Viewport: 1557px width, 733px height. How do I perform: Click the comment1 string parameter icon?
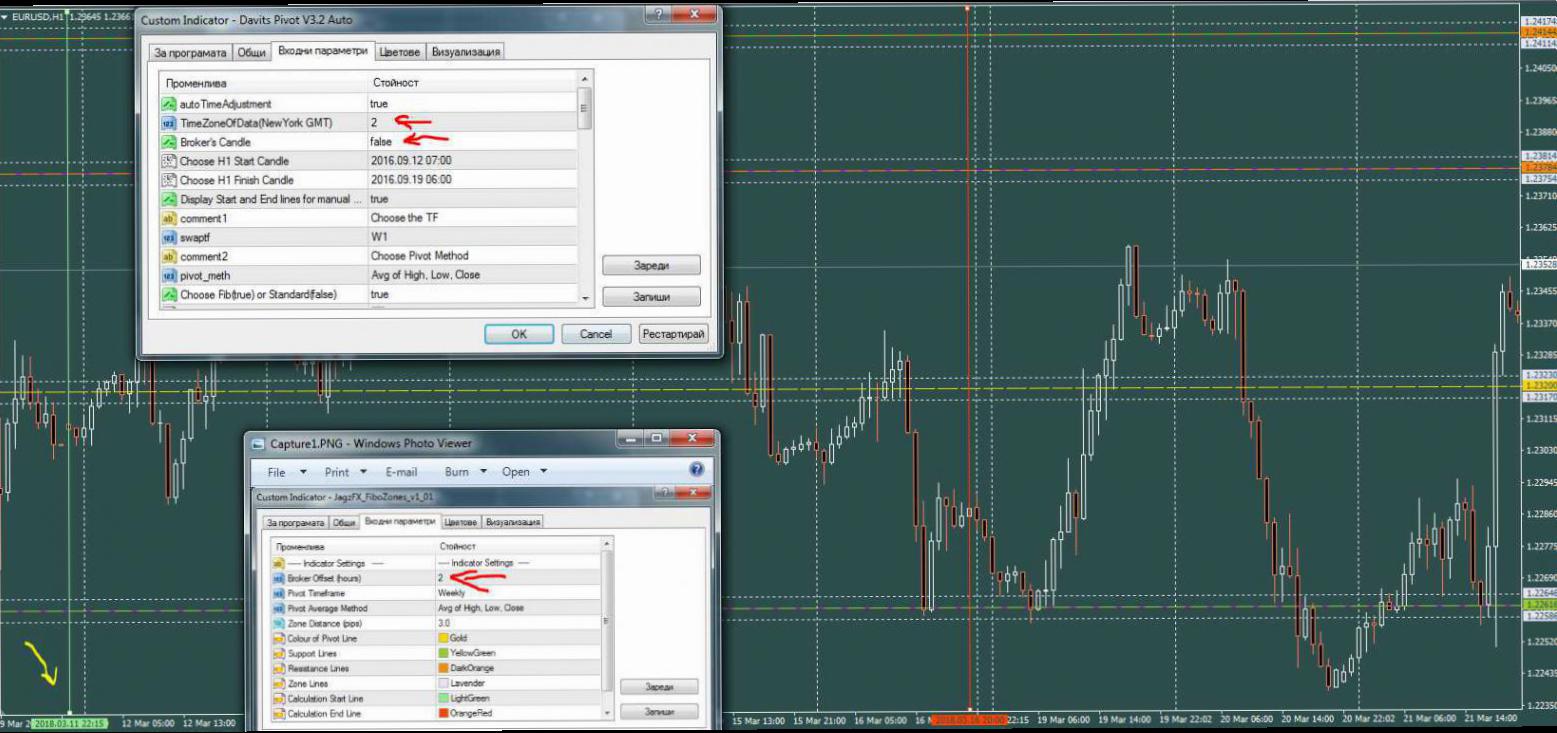click(x=168, y=218)
